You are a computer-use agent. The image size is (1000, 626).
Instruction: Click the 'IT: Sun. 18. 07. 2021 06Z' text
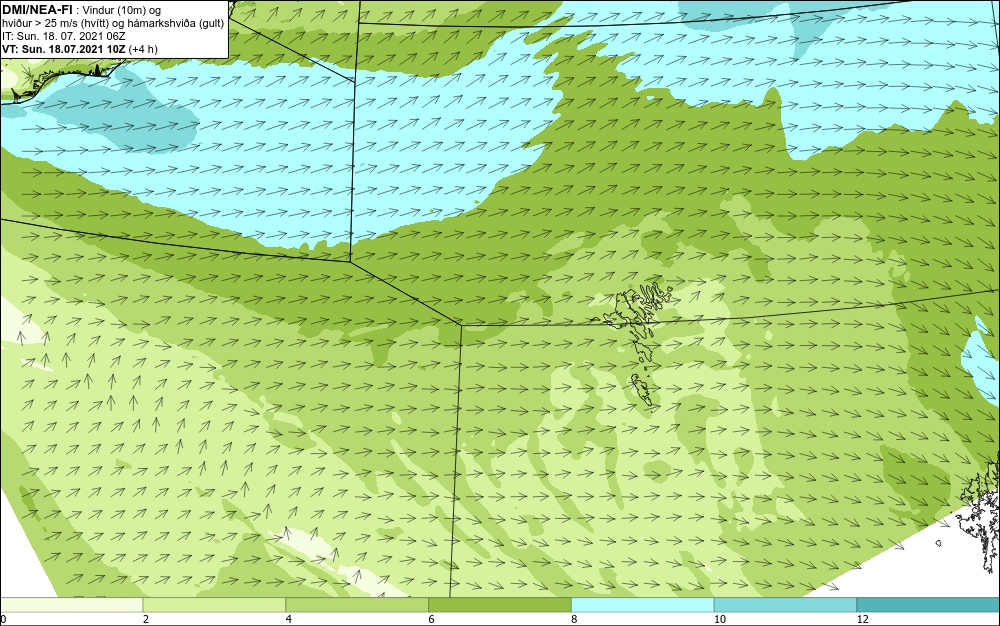tap(64, 36)
